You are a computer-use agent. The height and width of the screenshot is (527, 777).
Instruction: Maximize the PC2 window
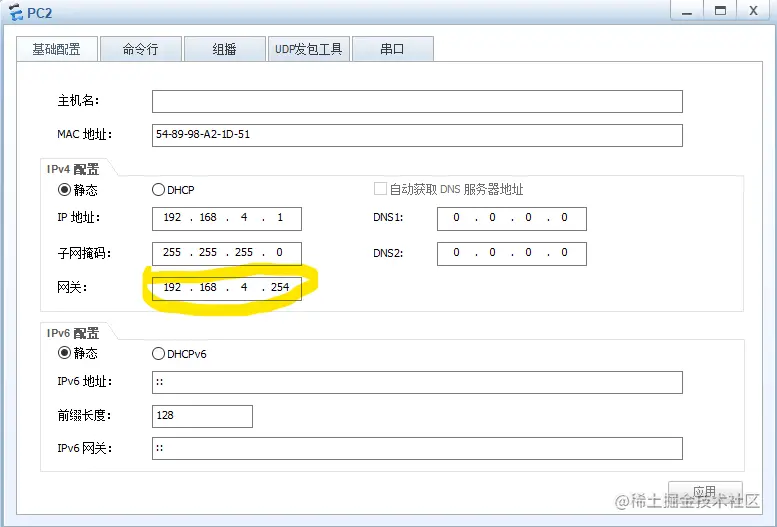click(x=720, y=10)
